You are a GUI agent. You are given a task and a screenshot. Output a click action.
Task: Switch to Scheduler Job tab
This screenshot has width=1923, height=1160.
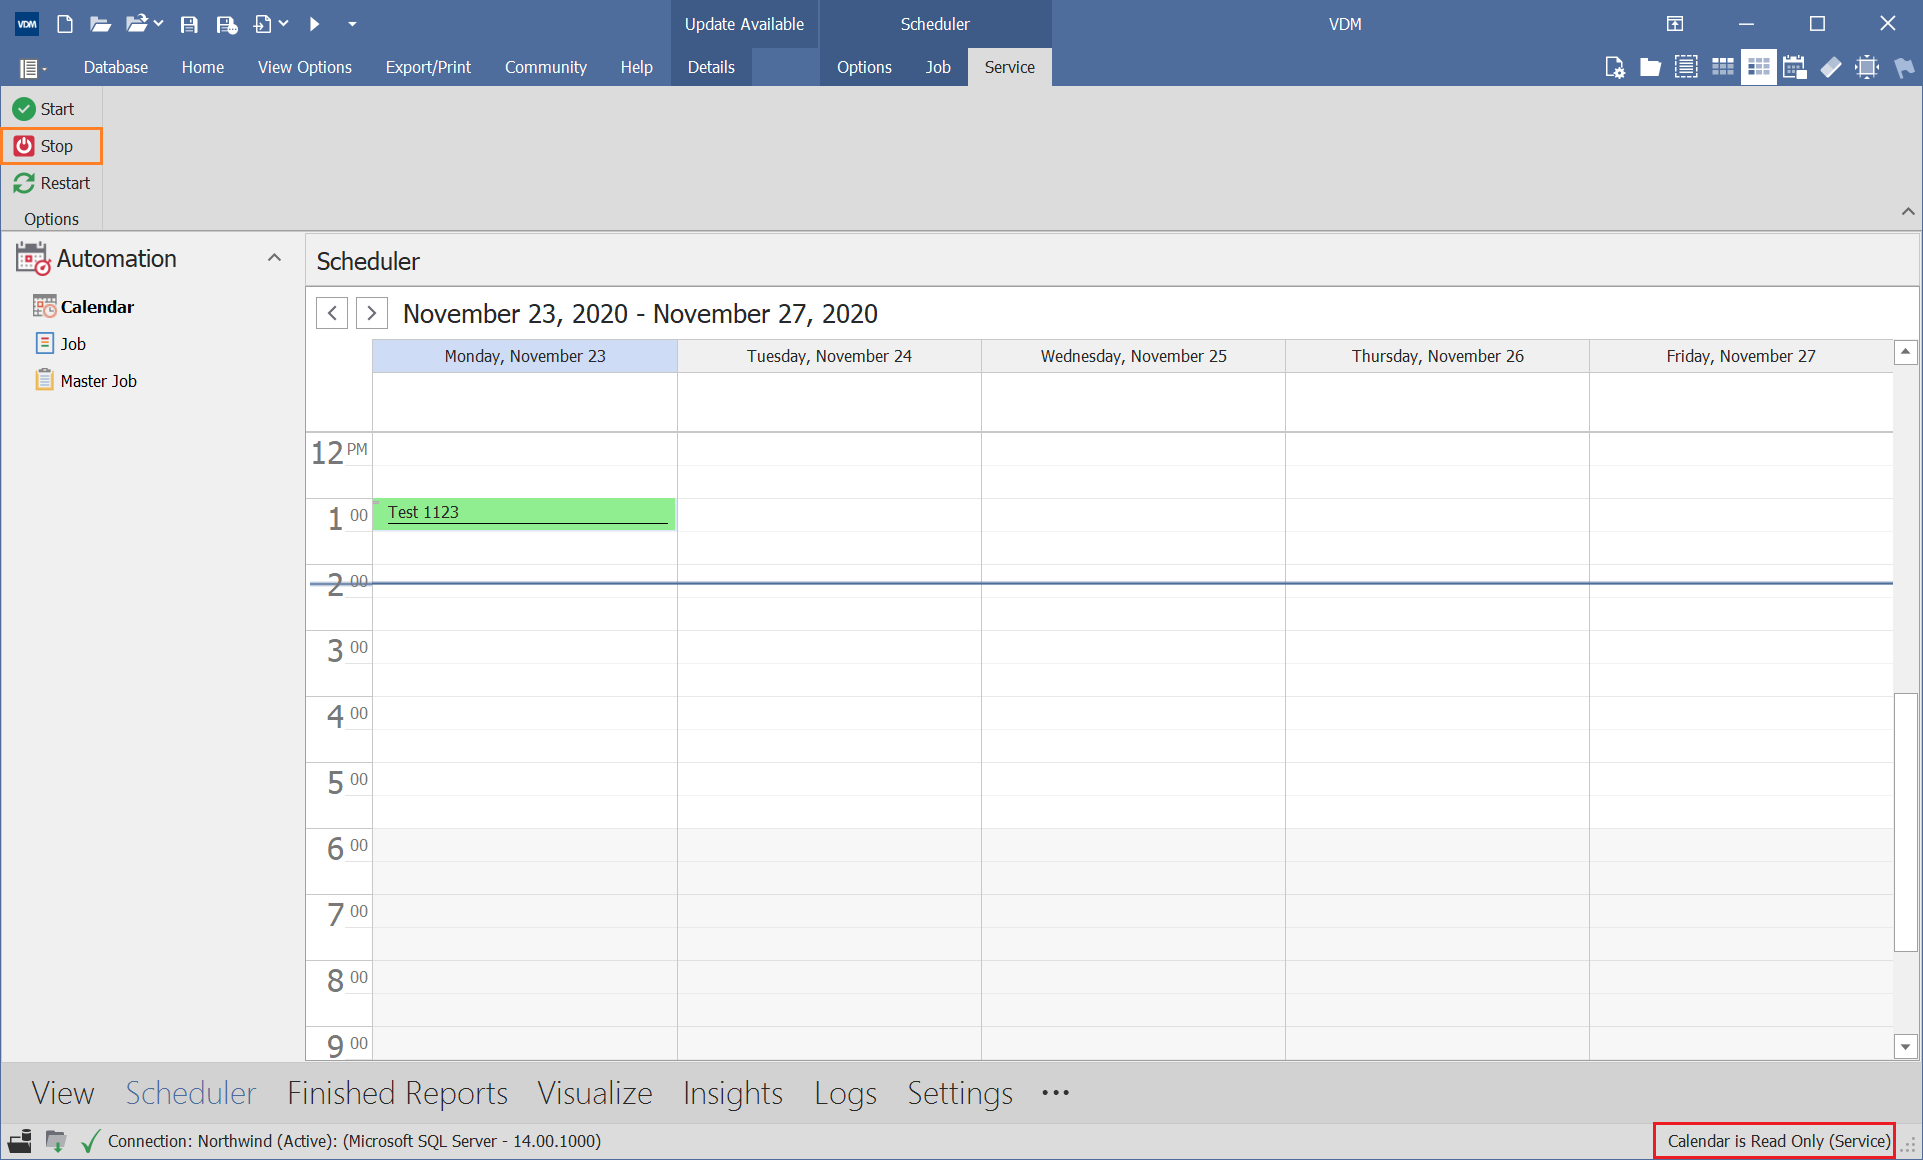coord(938,67)
